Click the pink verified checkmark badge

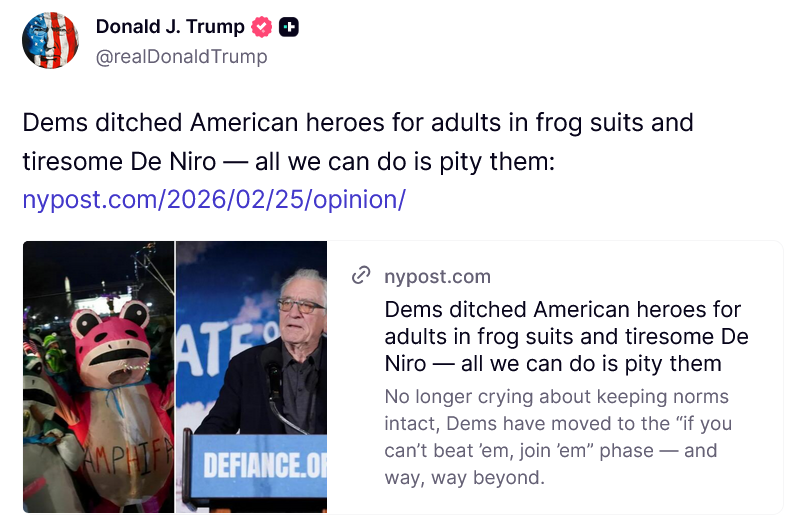click(262, 27)
